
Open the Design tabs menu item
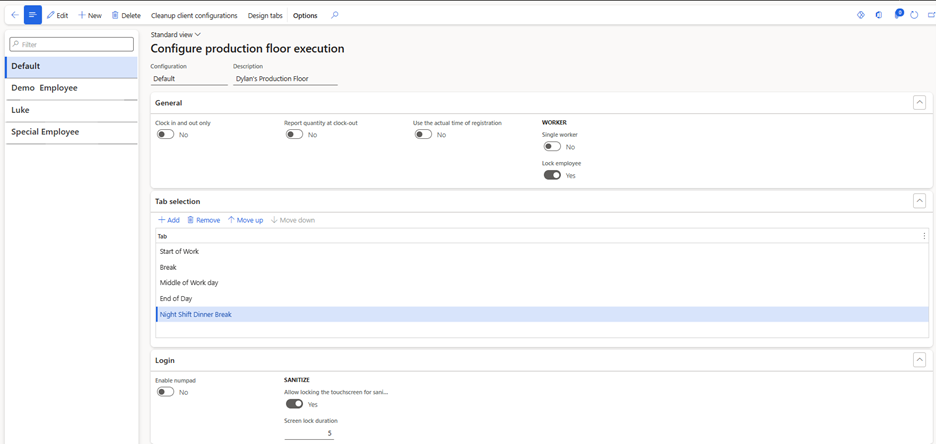(x=265, y=15)
